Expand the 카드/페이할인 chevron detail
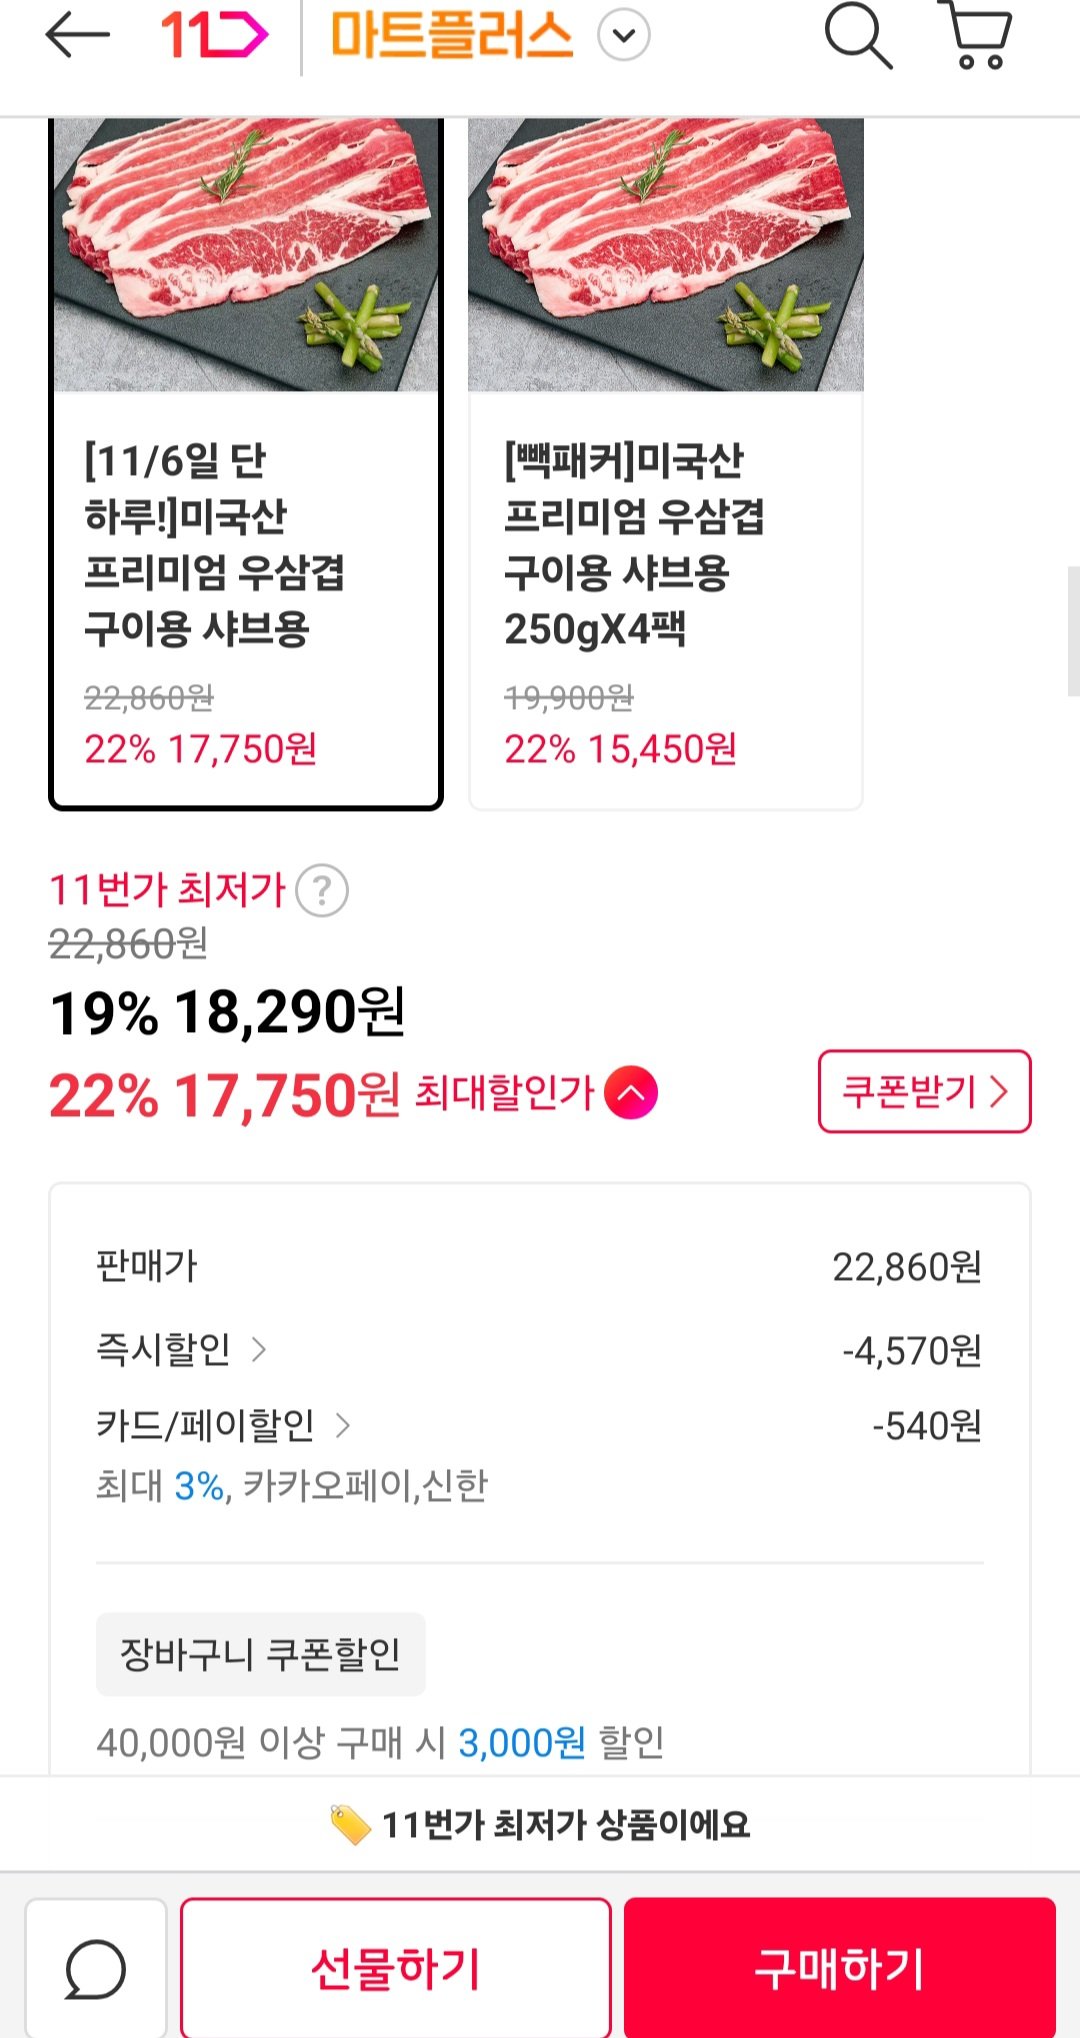Image resolution: width=1080 pixels, height=2038 pixels. click(343, 1425)
